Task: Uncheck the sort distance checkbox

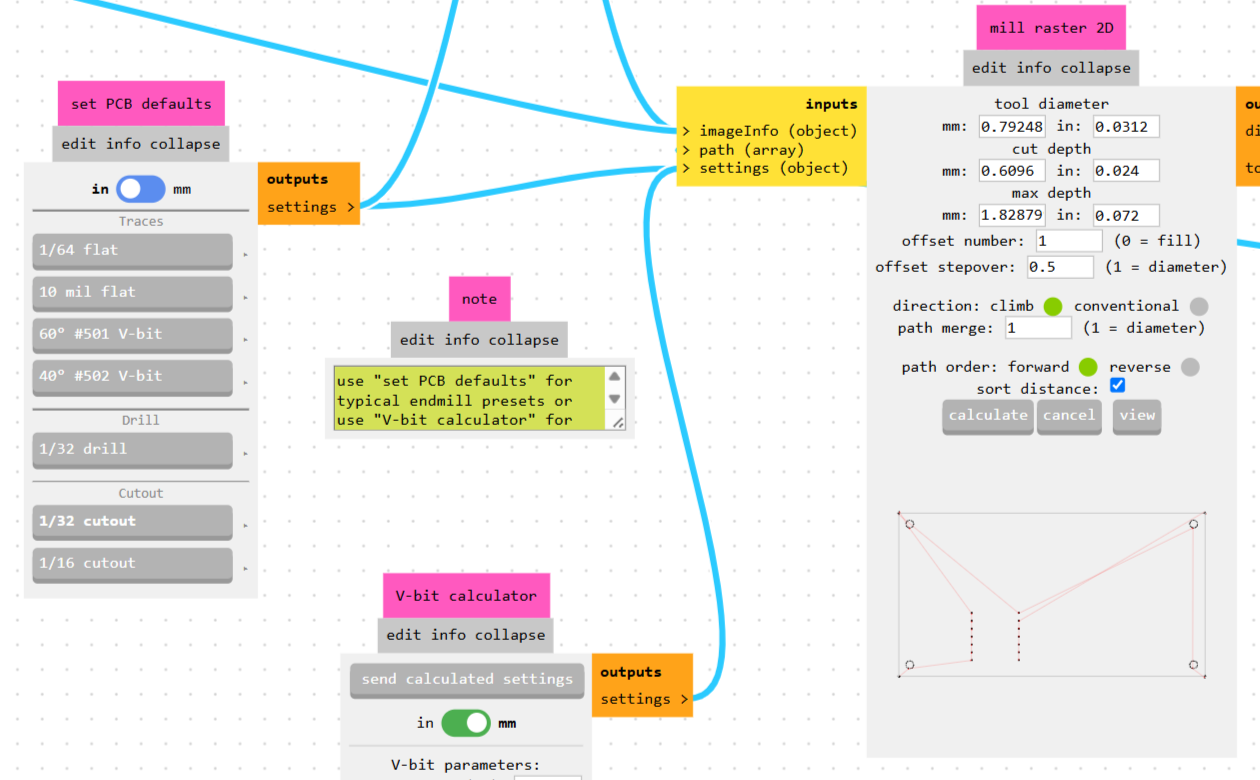Action: coord(1118,385)
